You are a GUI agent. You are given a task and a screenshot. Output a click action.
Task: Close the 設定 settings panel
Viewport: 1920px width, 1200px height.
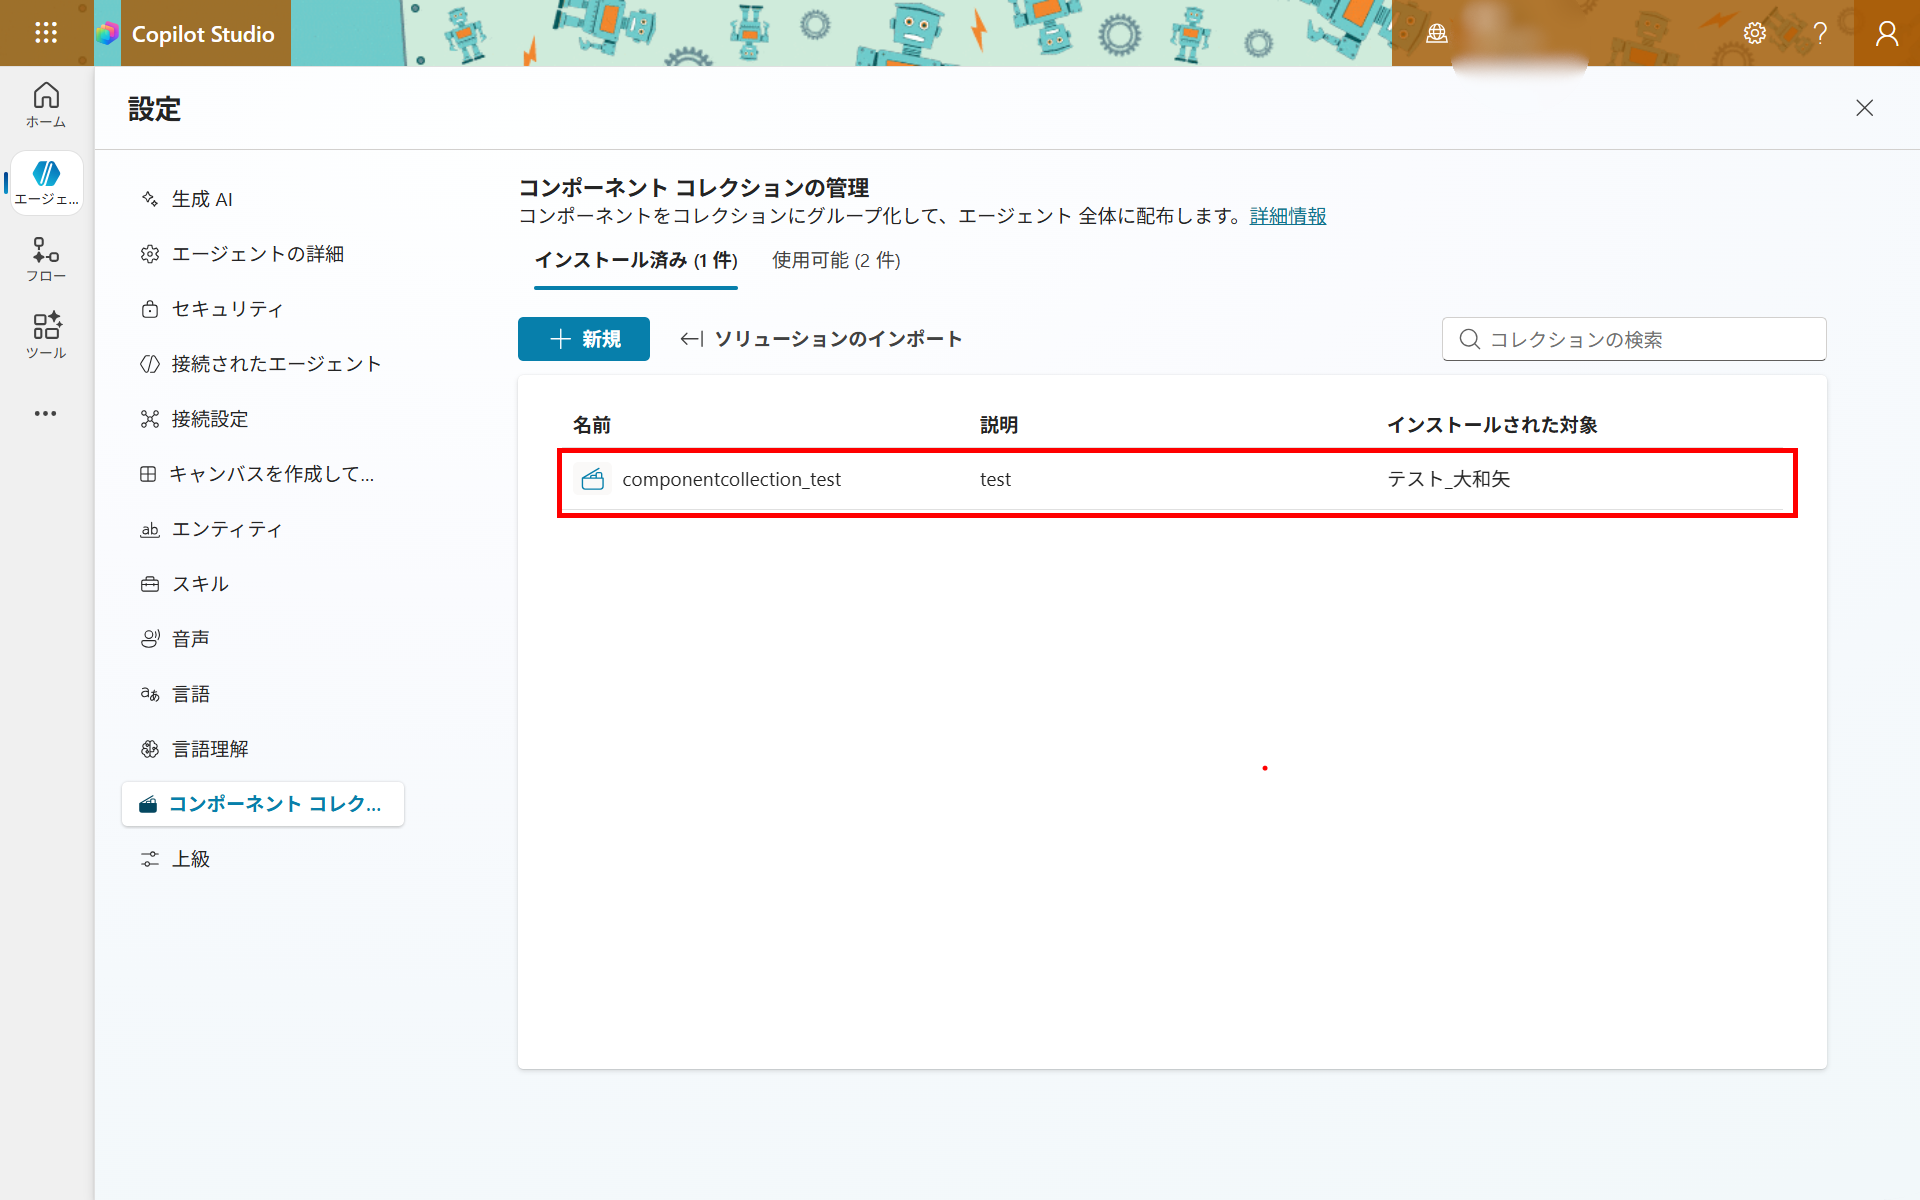click(x=1864, y=108)
